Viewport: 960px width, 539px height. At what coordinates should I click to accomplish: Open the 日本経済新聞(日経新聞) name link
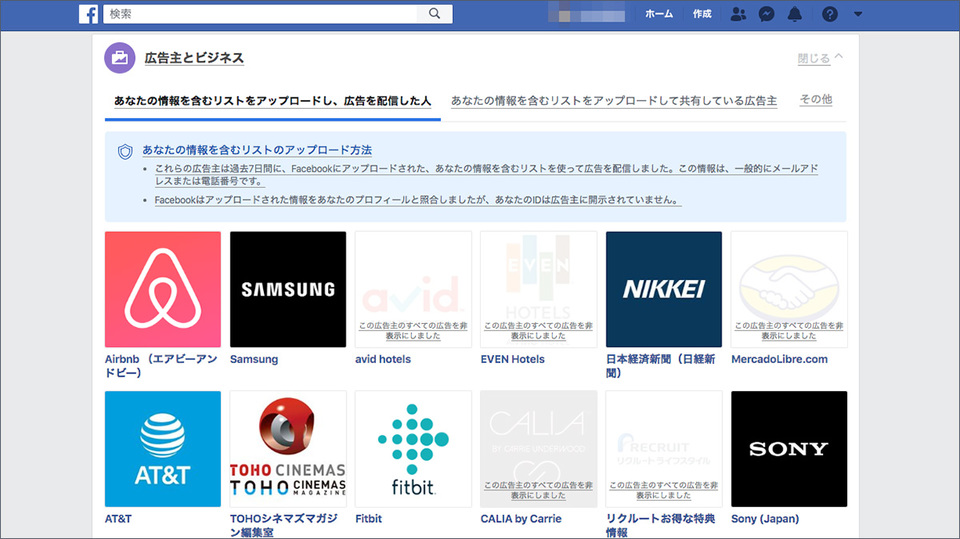point(661,366)
